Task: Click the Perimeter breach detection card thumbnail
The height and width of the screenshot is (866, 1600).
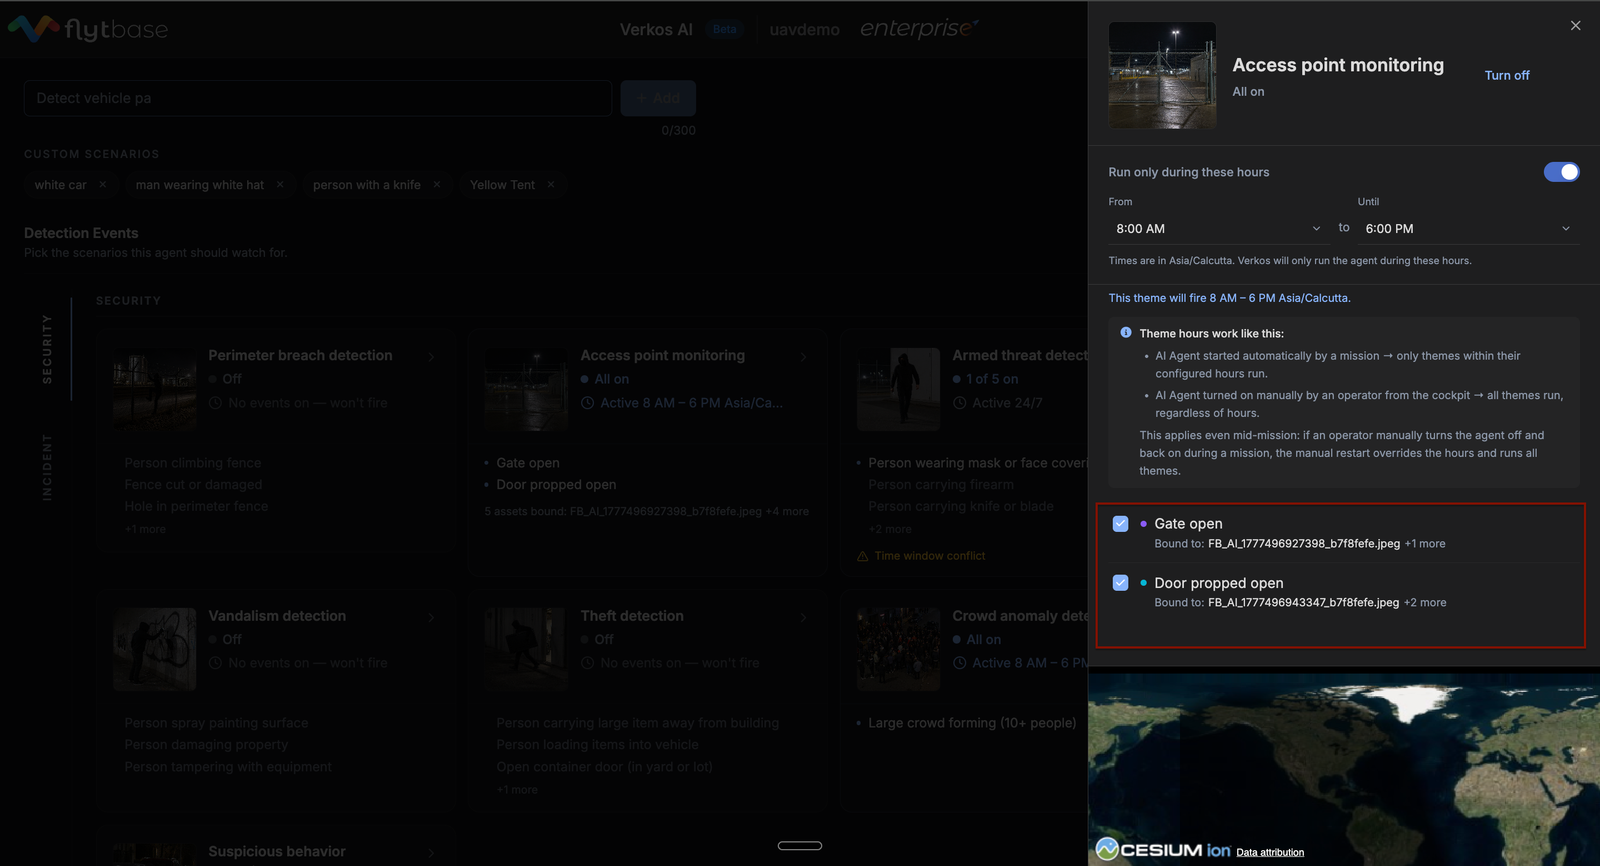Action: tap(155, 389)
